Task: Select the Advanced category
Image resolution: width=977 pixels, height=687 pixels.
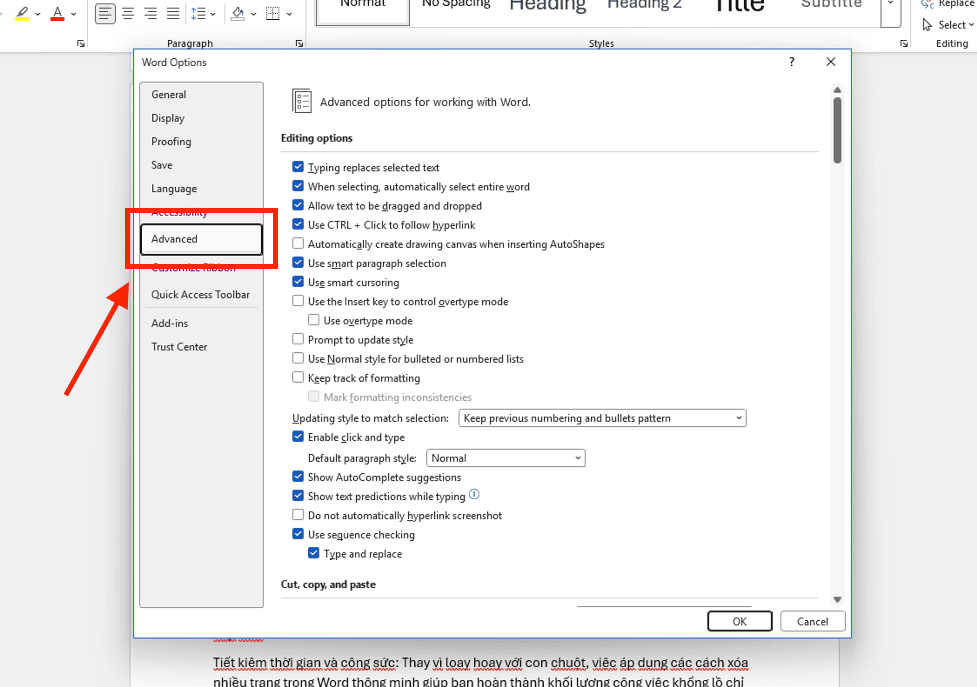Action: pos(201,239)
